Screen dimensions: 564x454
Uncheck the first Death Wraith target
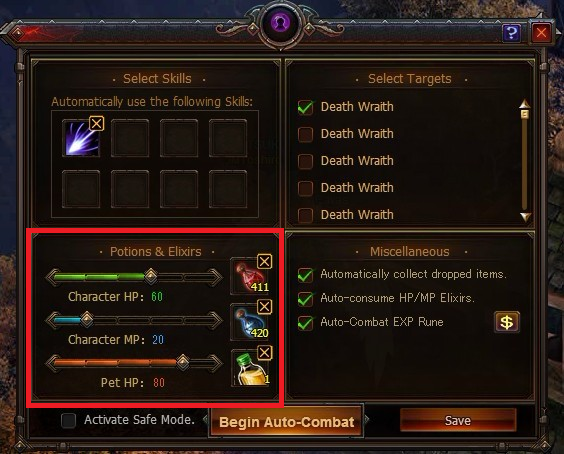[305, 107]
